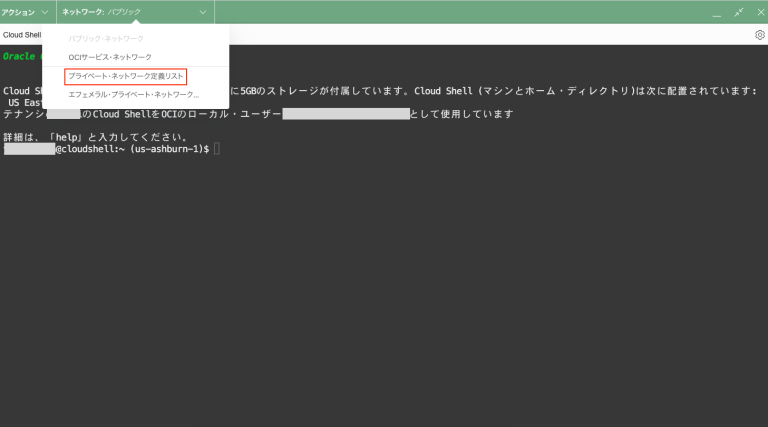
Task: Open プライベート・ネットワーク定義リスト
Action: tap(126, 76)
